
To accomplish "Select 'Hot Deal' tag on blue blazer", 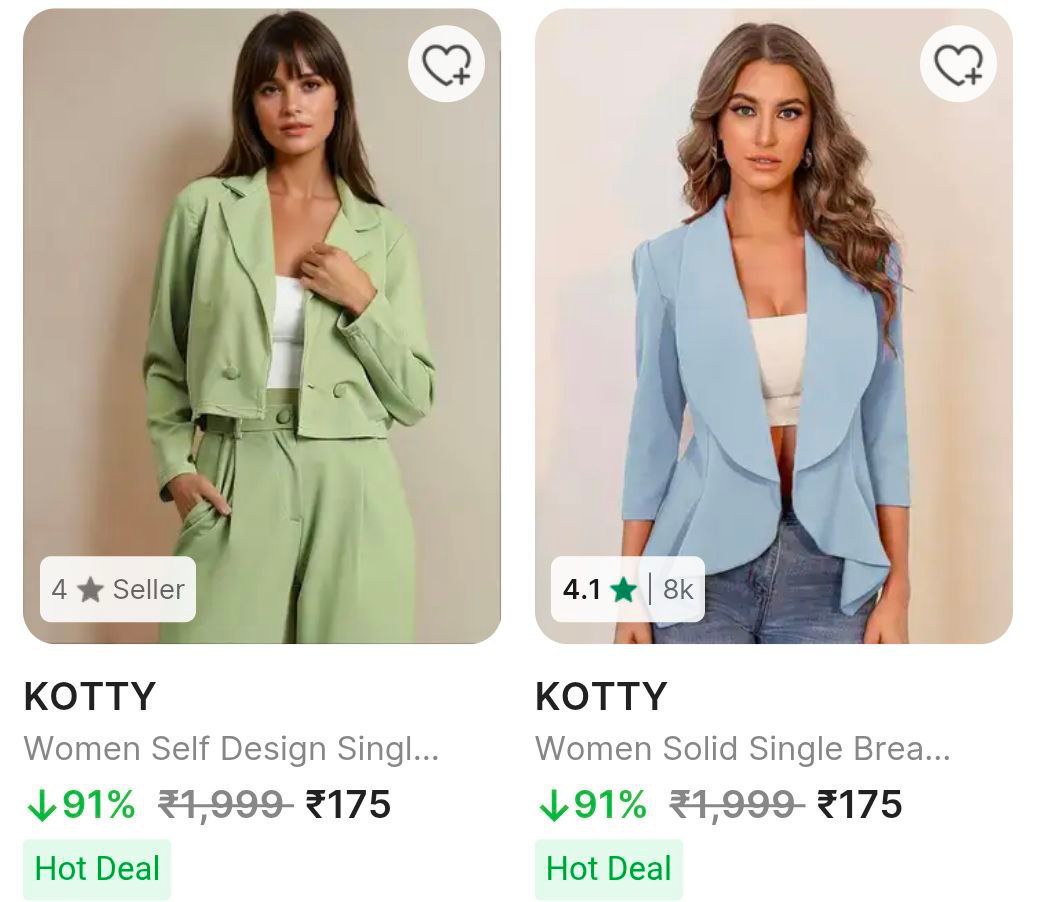I will [609, 868].
